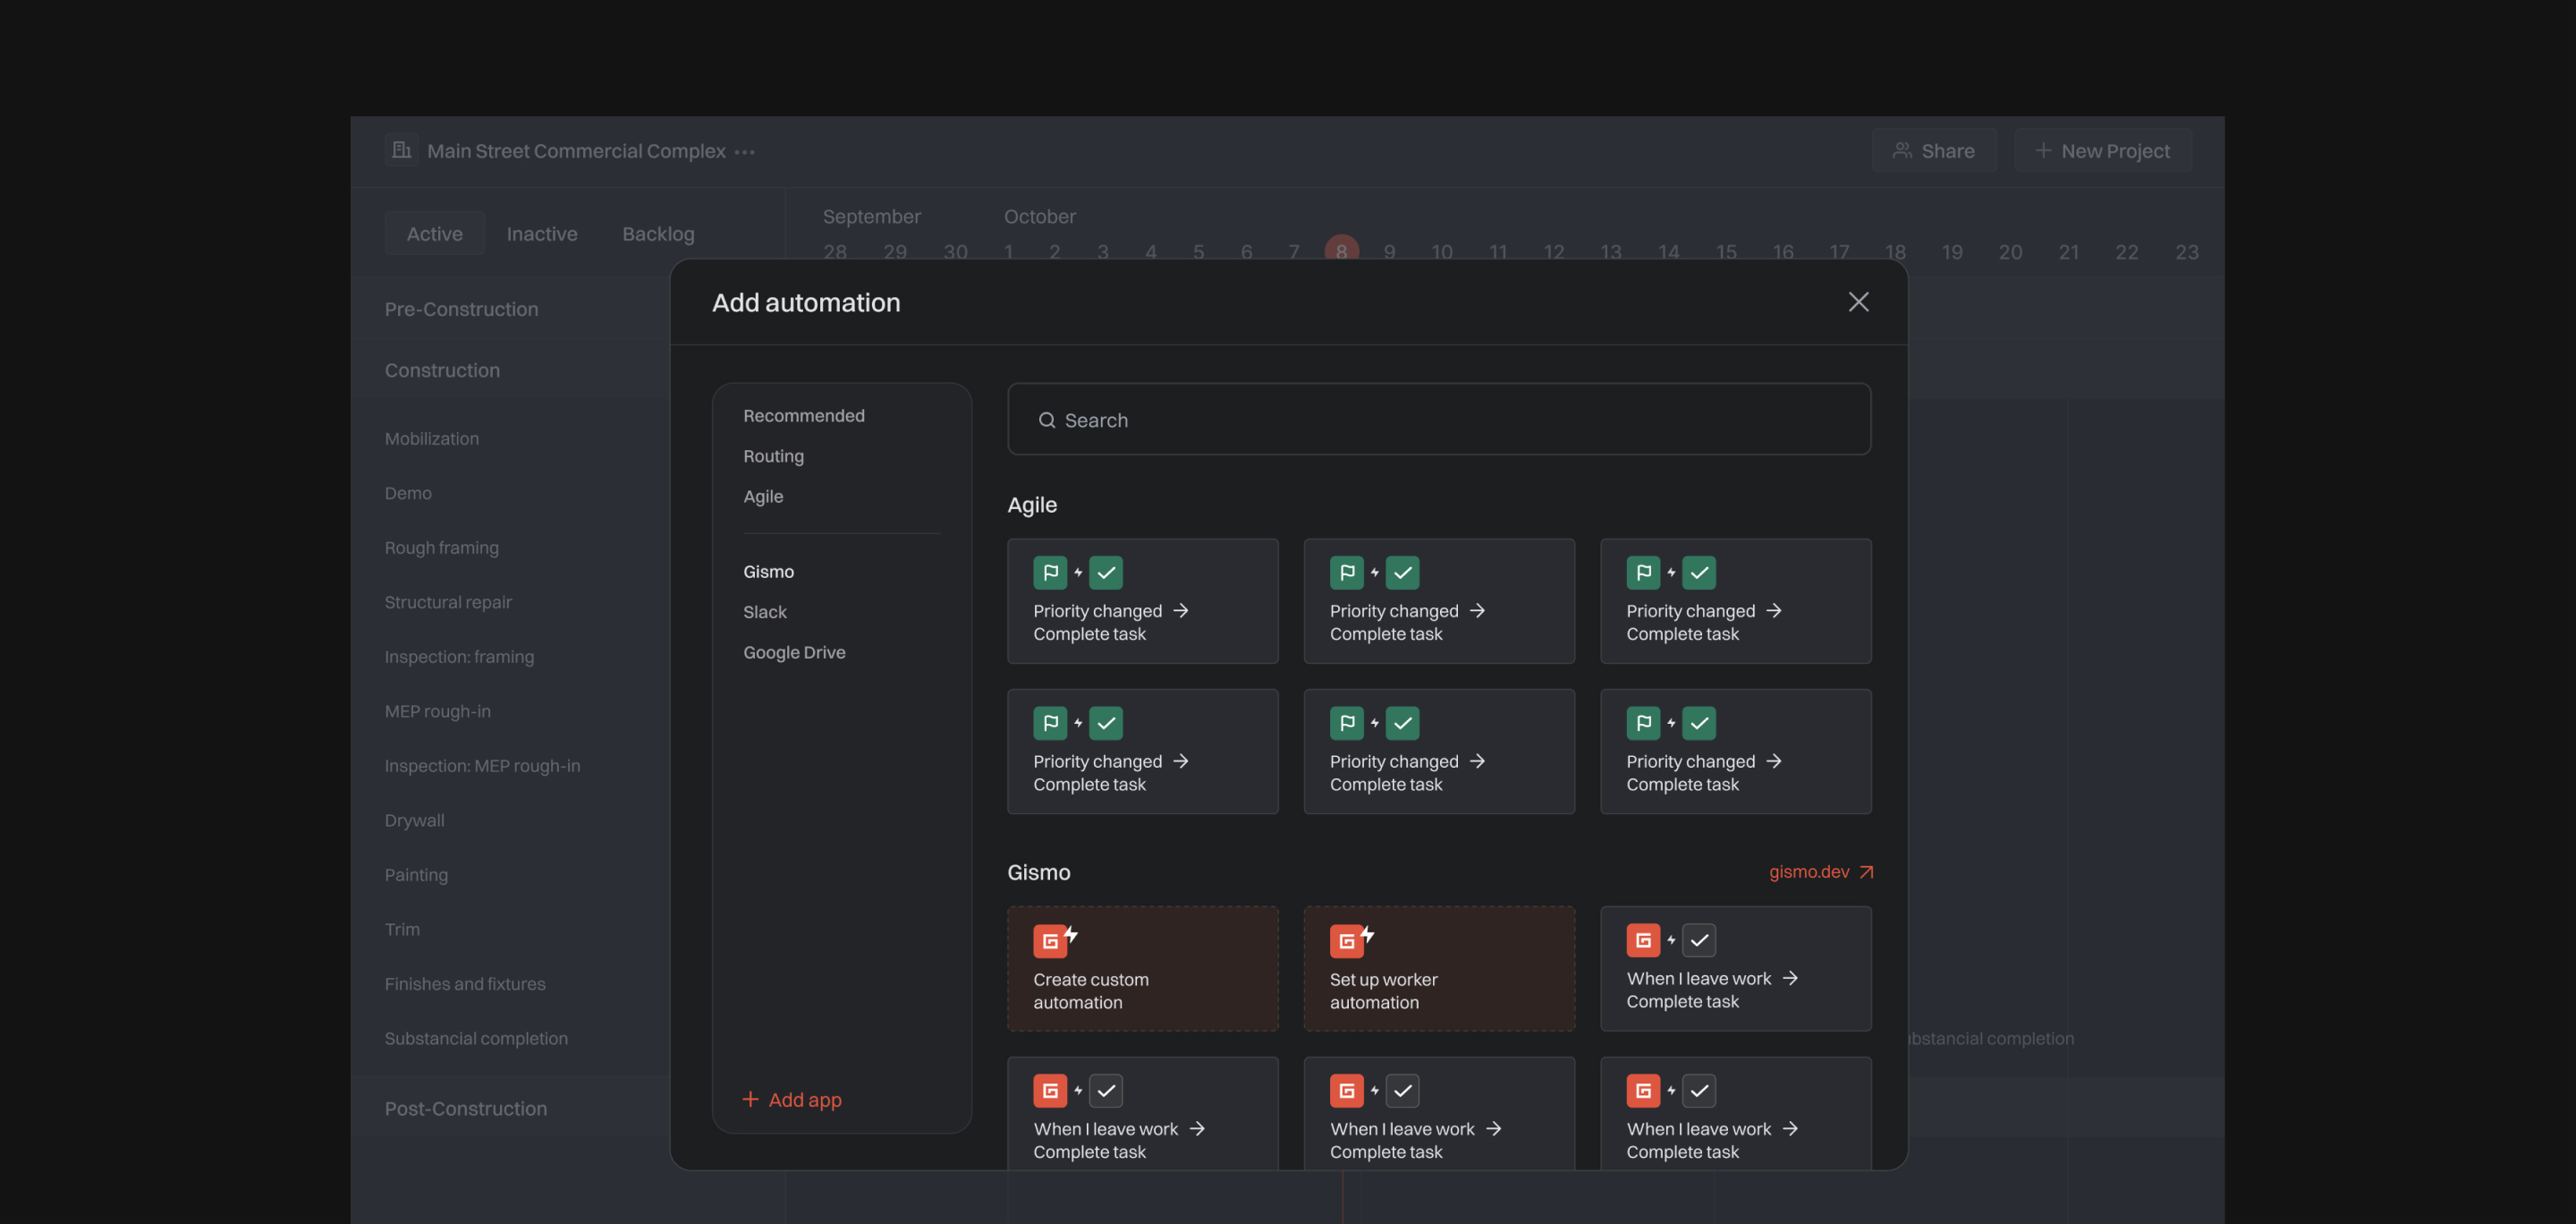Click the October month label in the timeline
Viewport: 2576px width, 1224px height.
(x=1039, y=216)
